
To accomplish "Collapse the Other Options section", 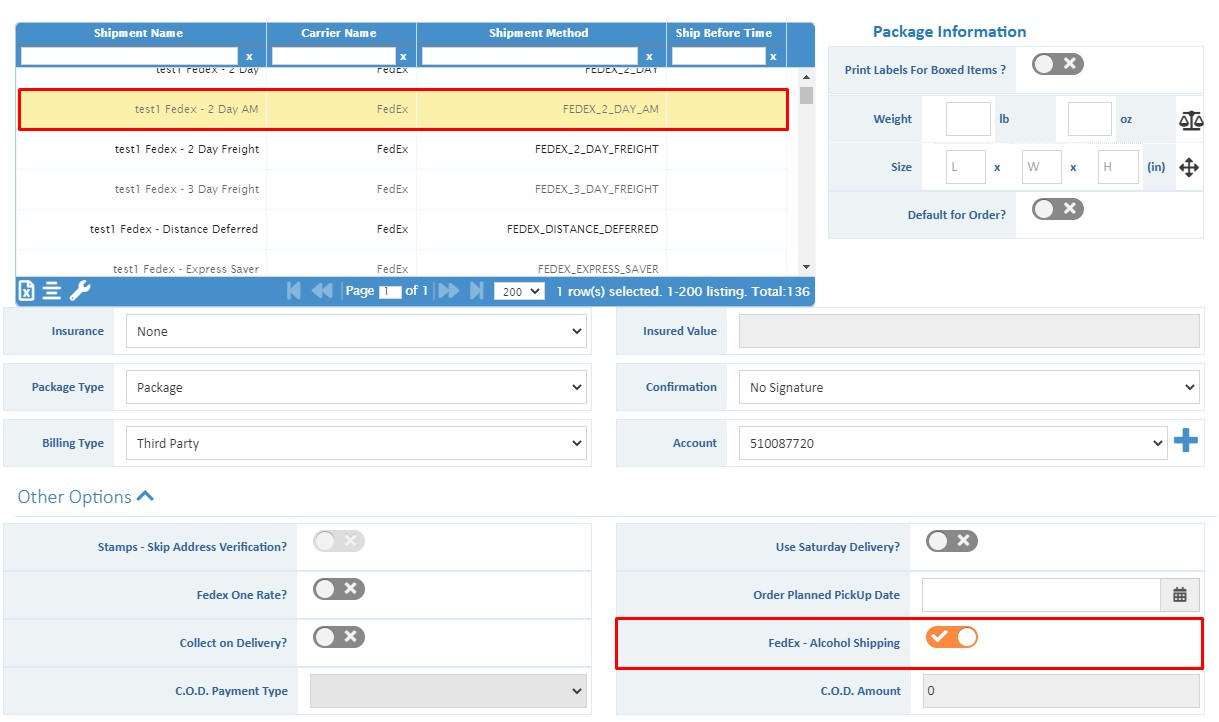I will coord(145,497).
